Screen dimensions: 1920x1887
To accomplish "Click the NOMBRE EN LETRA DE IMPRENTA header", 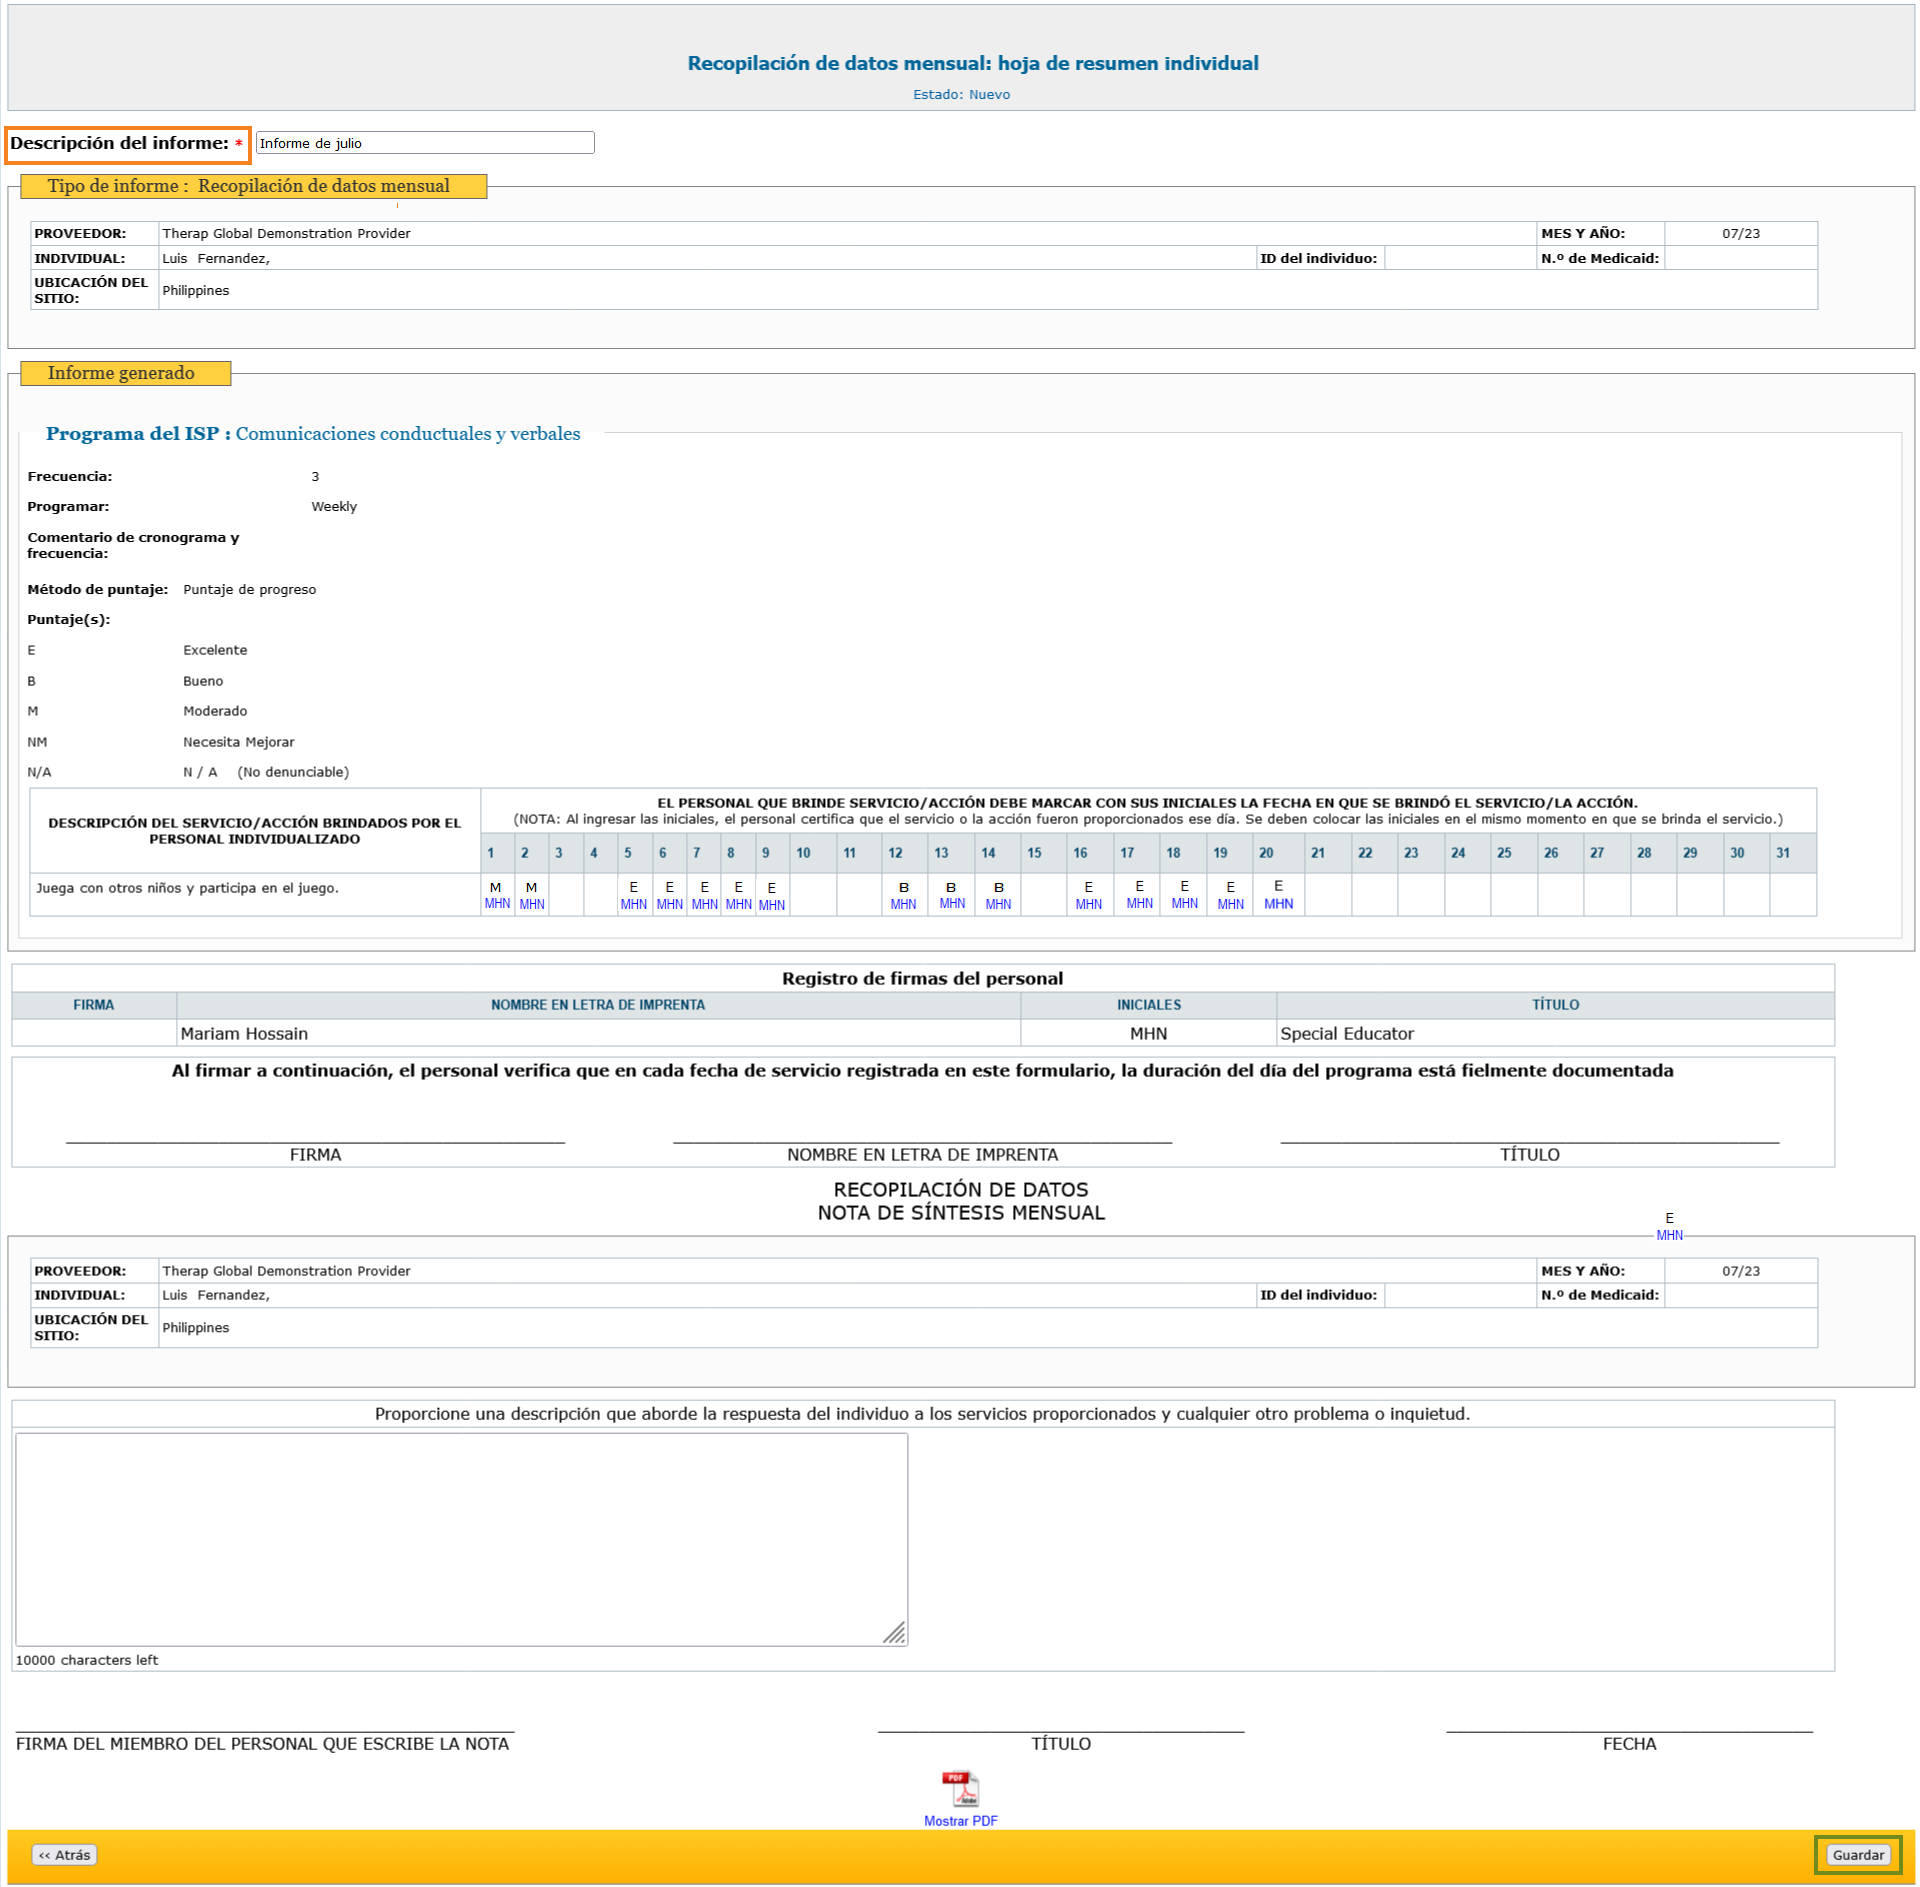I will (x=597, y=1005).
